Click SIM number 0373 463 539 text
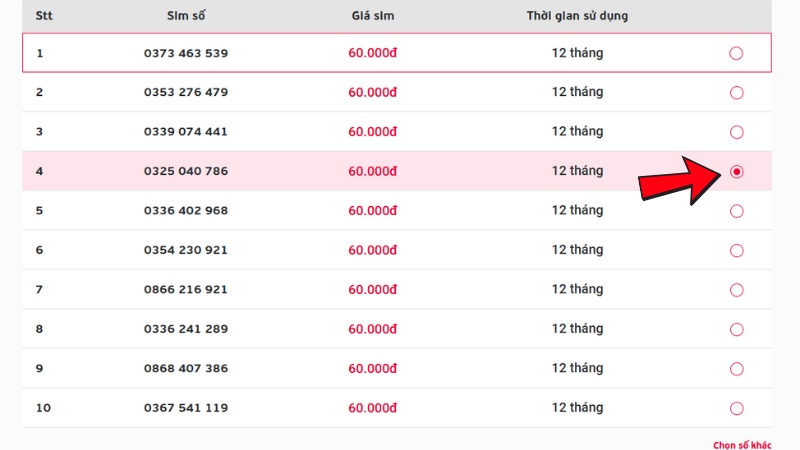The image size is (800, 450). [x=186, y=53]
